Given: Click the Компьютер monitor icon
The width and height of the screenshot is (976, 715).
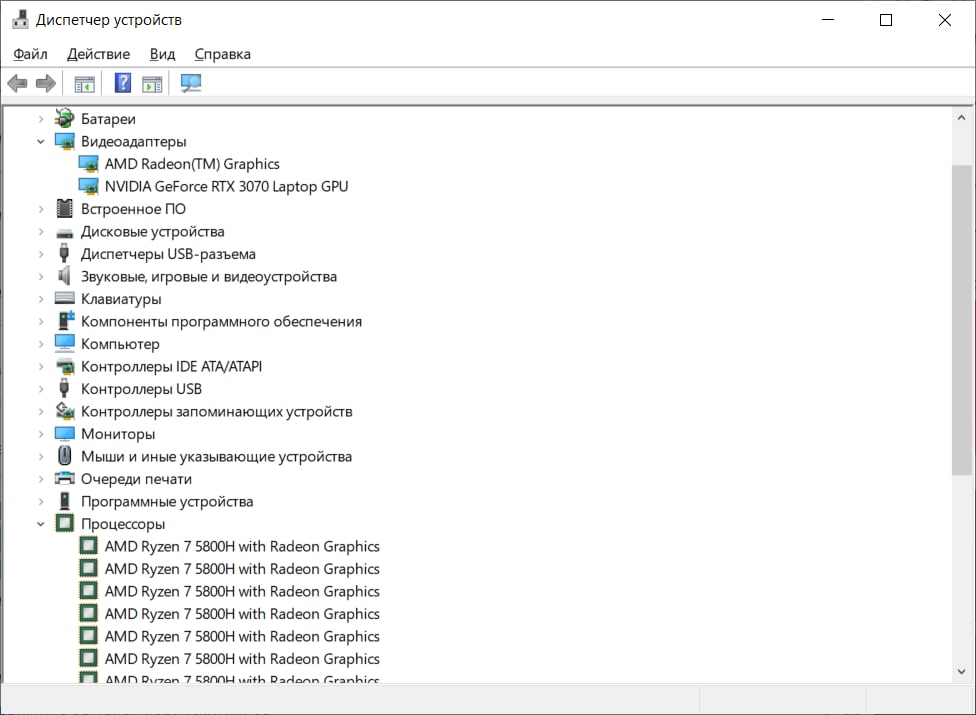Looking at the screenshot, I should pos(64,343).
